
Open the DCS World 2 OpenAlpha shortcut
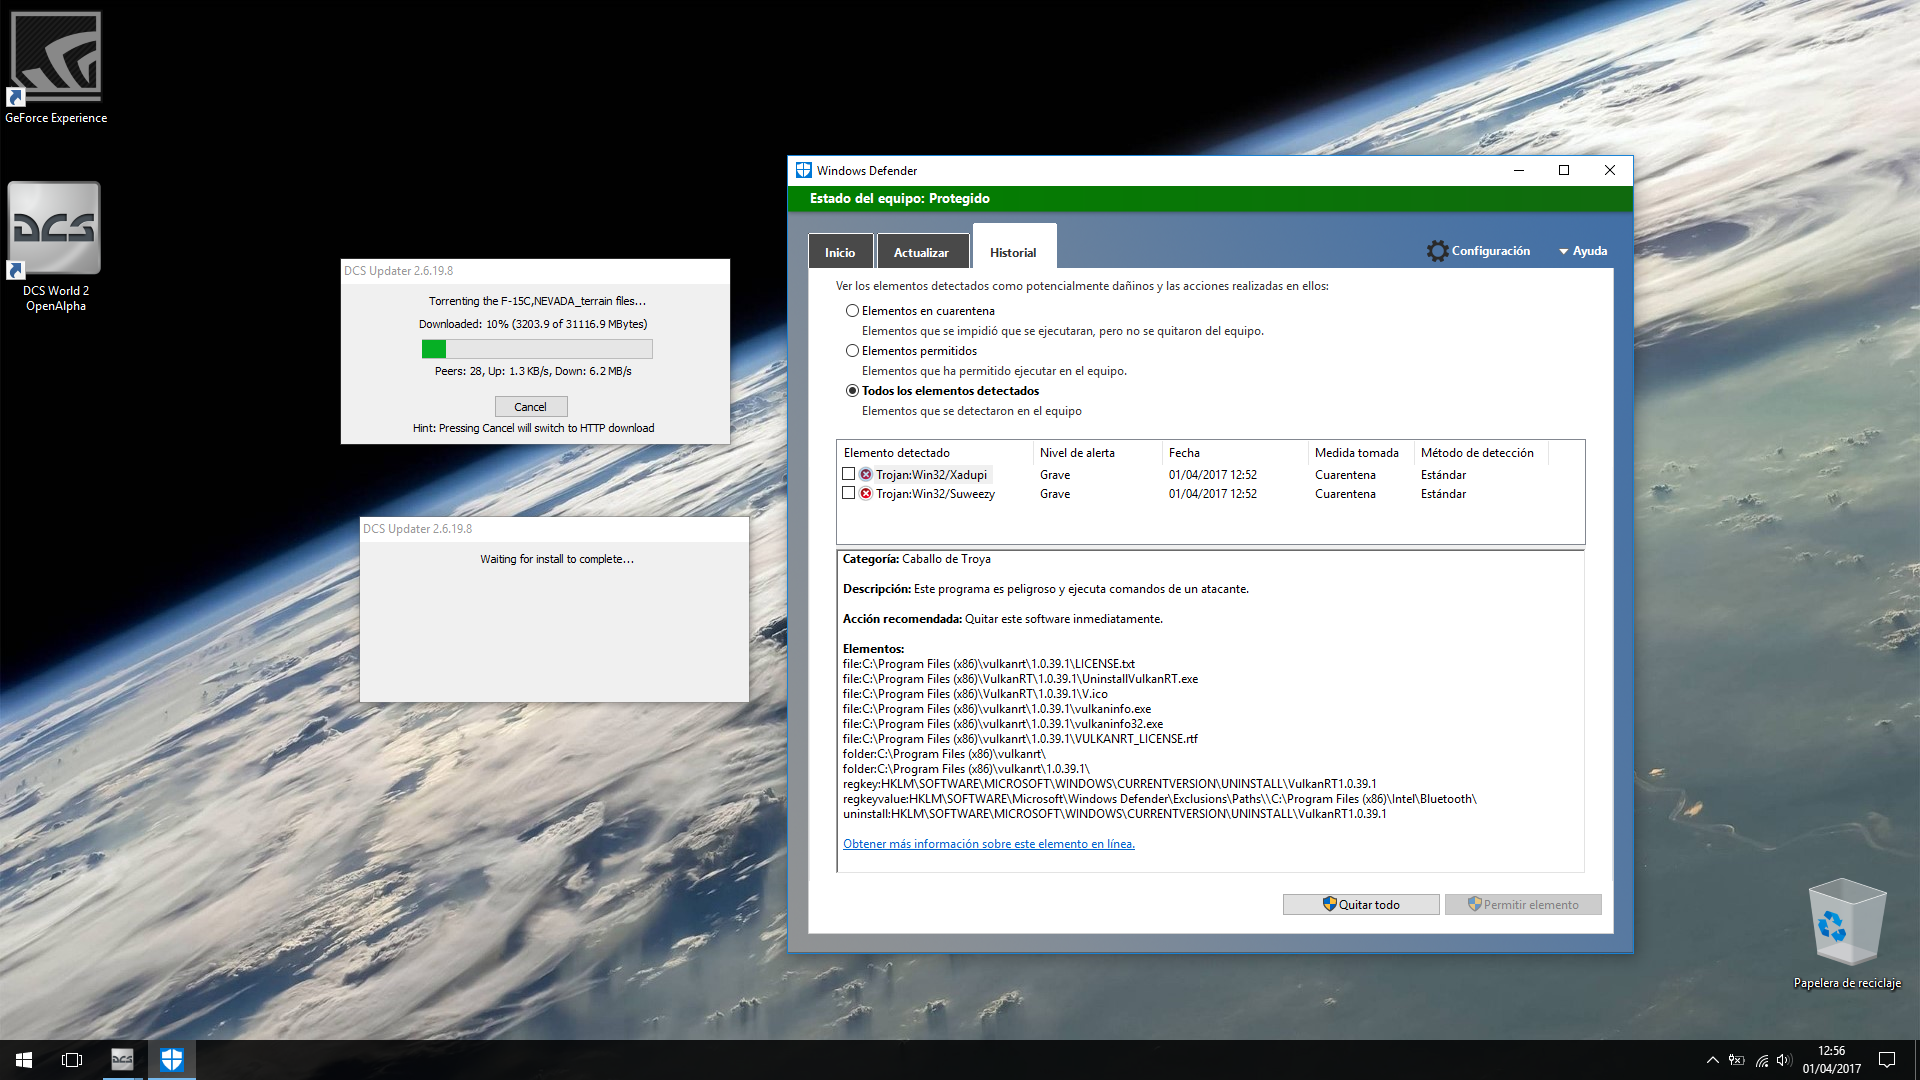(56, 246)
